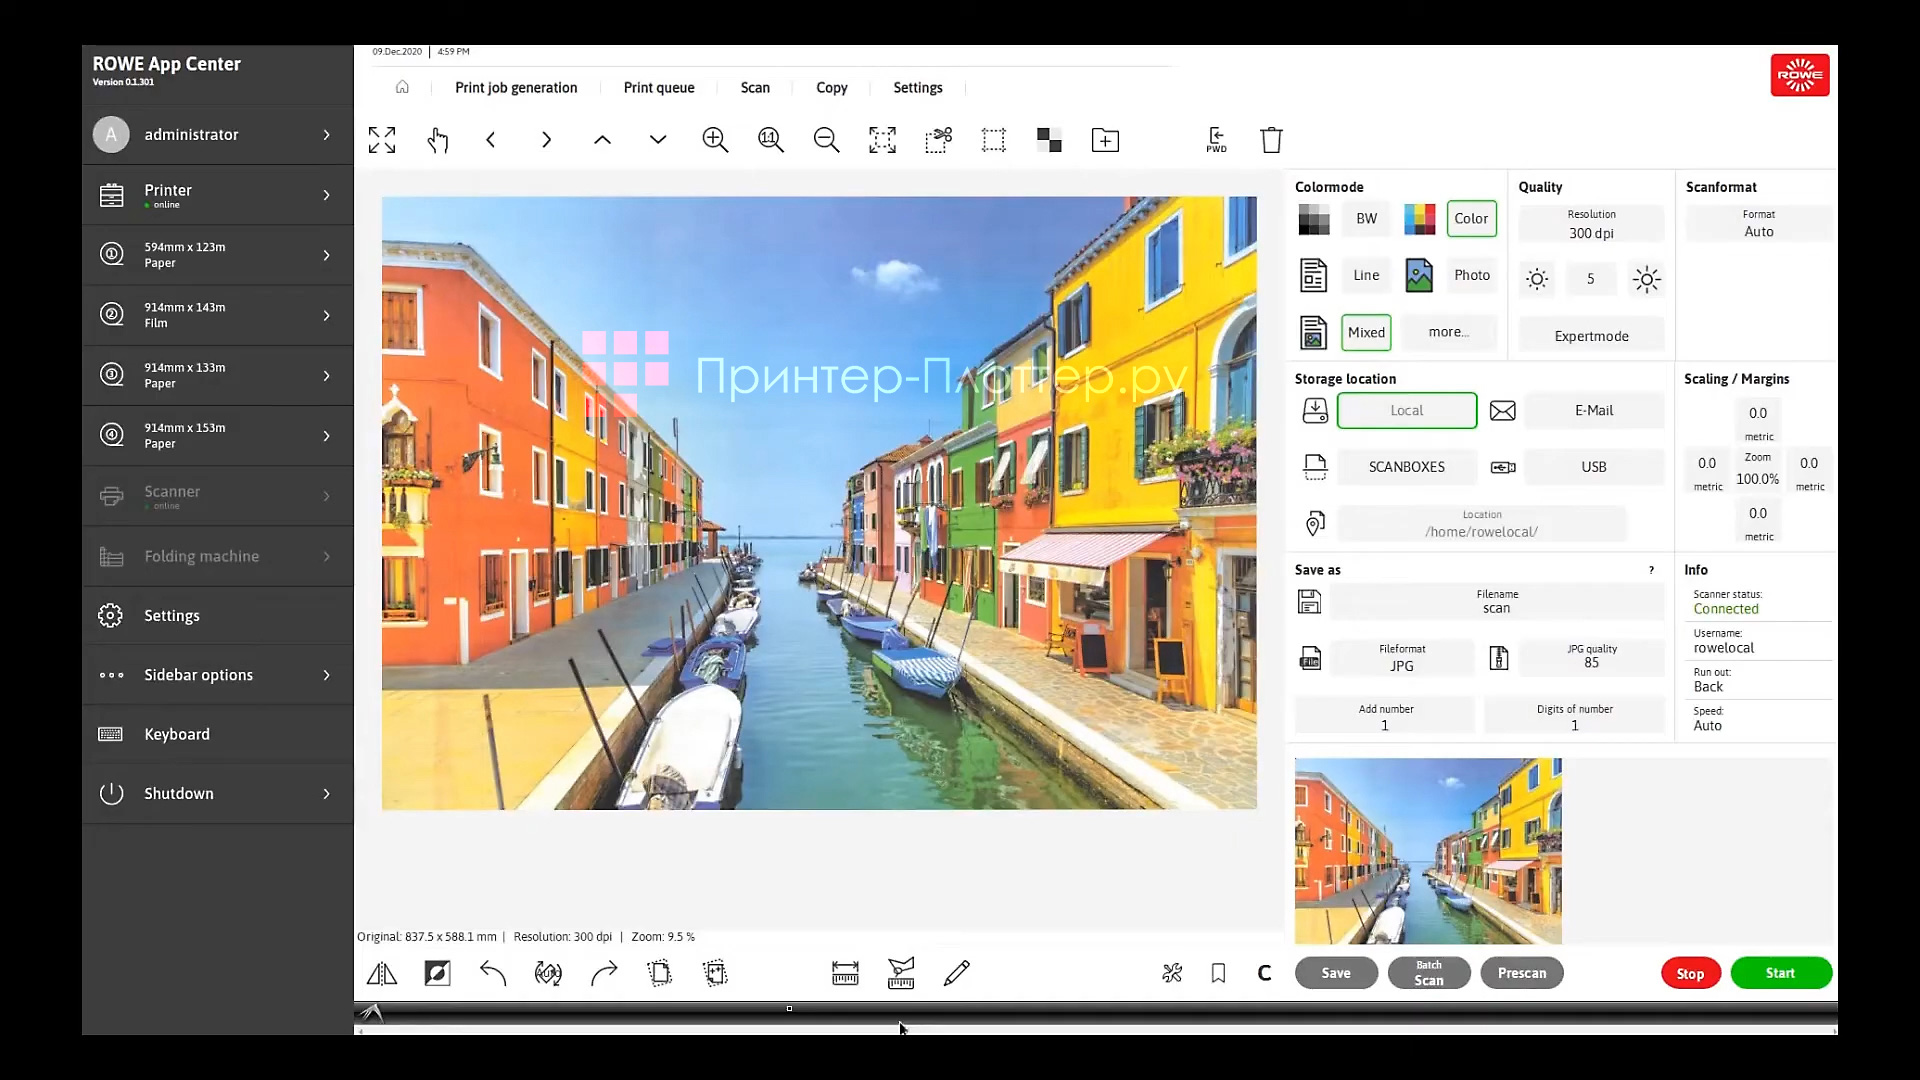
Task: Select USB as storage location
Action: [x=1594, y=466]
